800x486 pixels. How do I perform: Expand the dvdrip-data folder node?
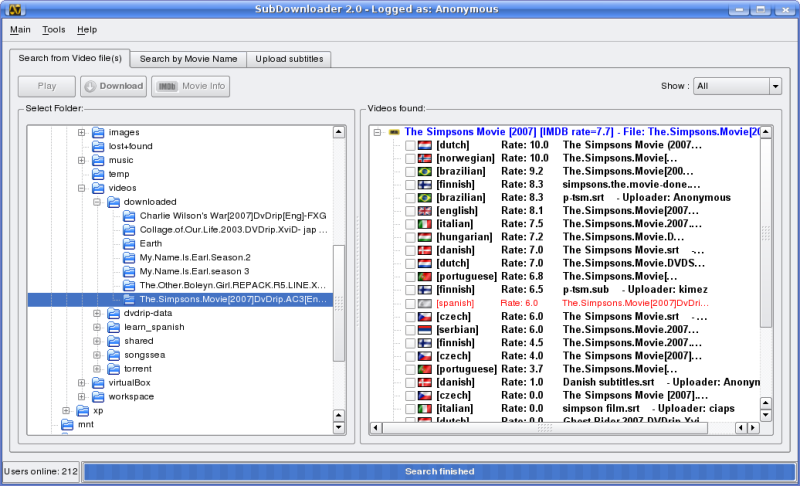[97, 313]
